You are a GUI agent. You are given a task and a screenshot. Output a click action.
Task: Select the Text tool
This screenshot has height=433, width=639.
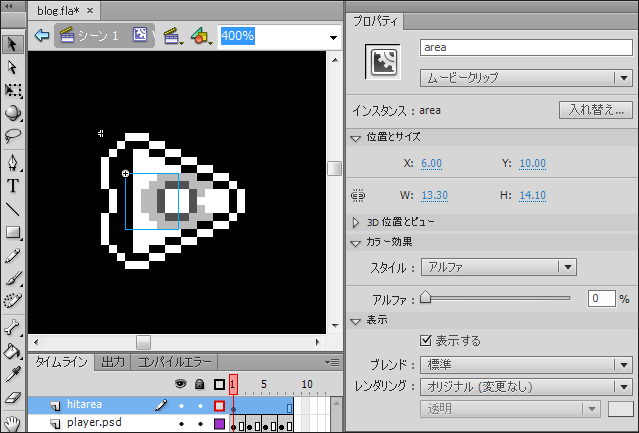pyautogui.click(x=13, y=186)
